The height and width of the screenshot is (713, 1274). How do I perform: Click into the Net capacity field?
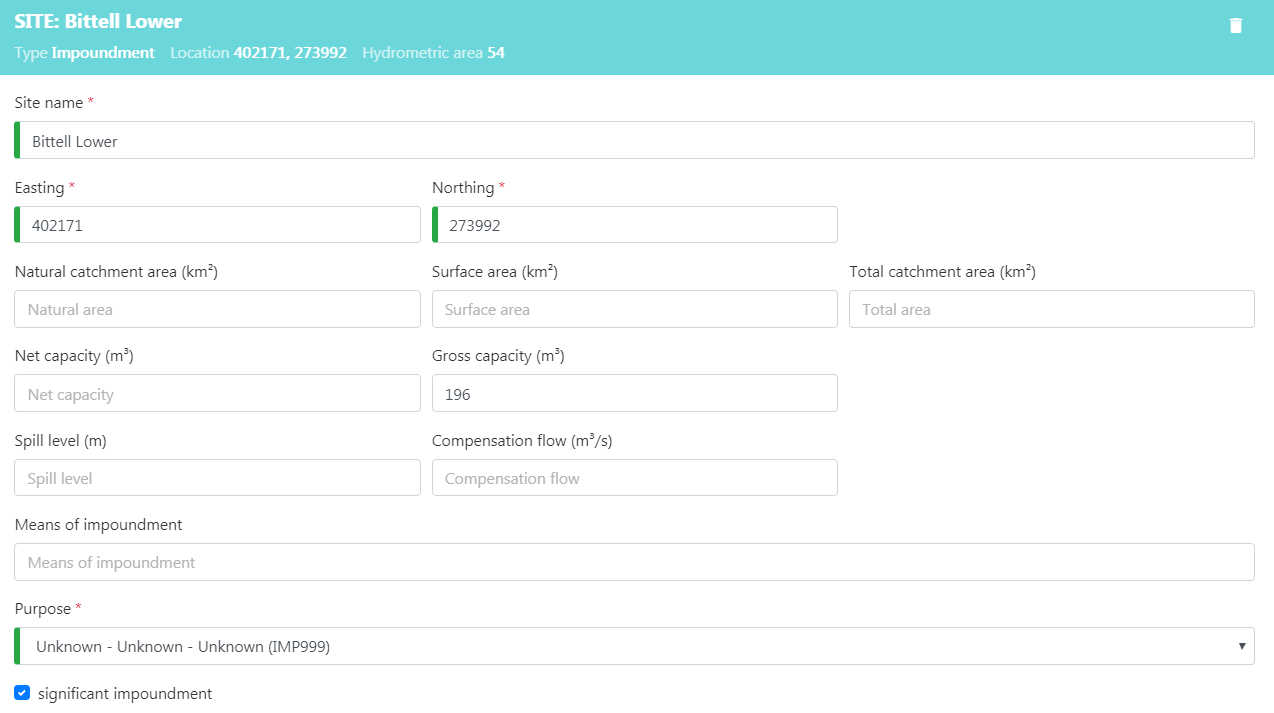217,394
